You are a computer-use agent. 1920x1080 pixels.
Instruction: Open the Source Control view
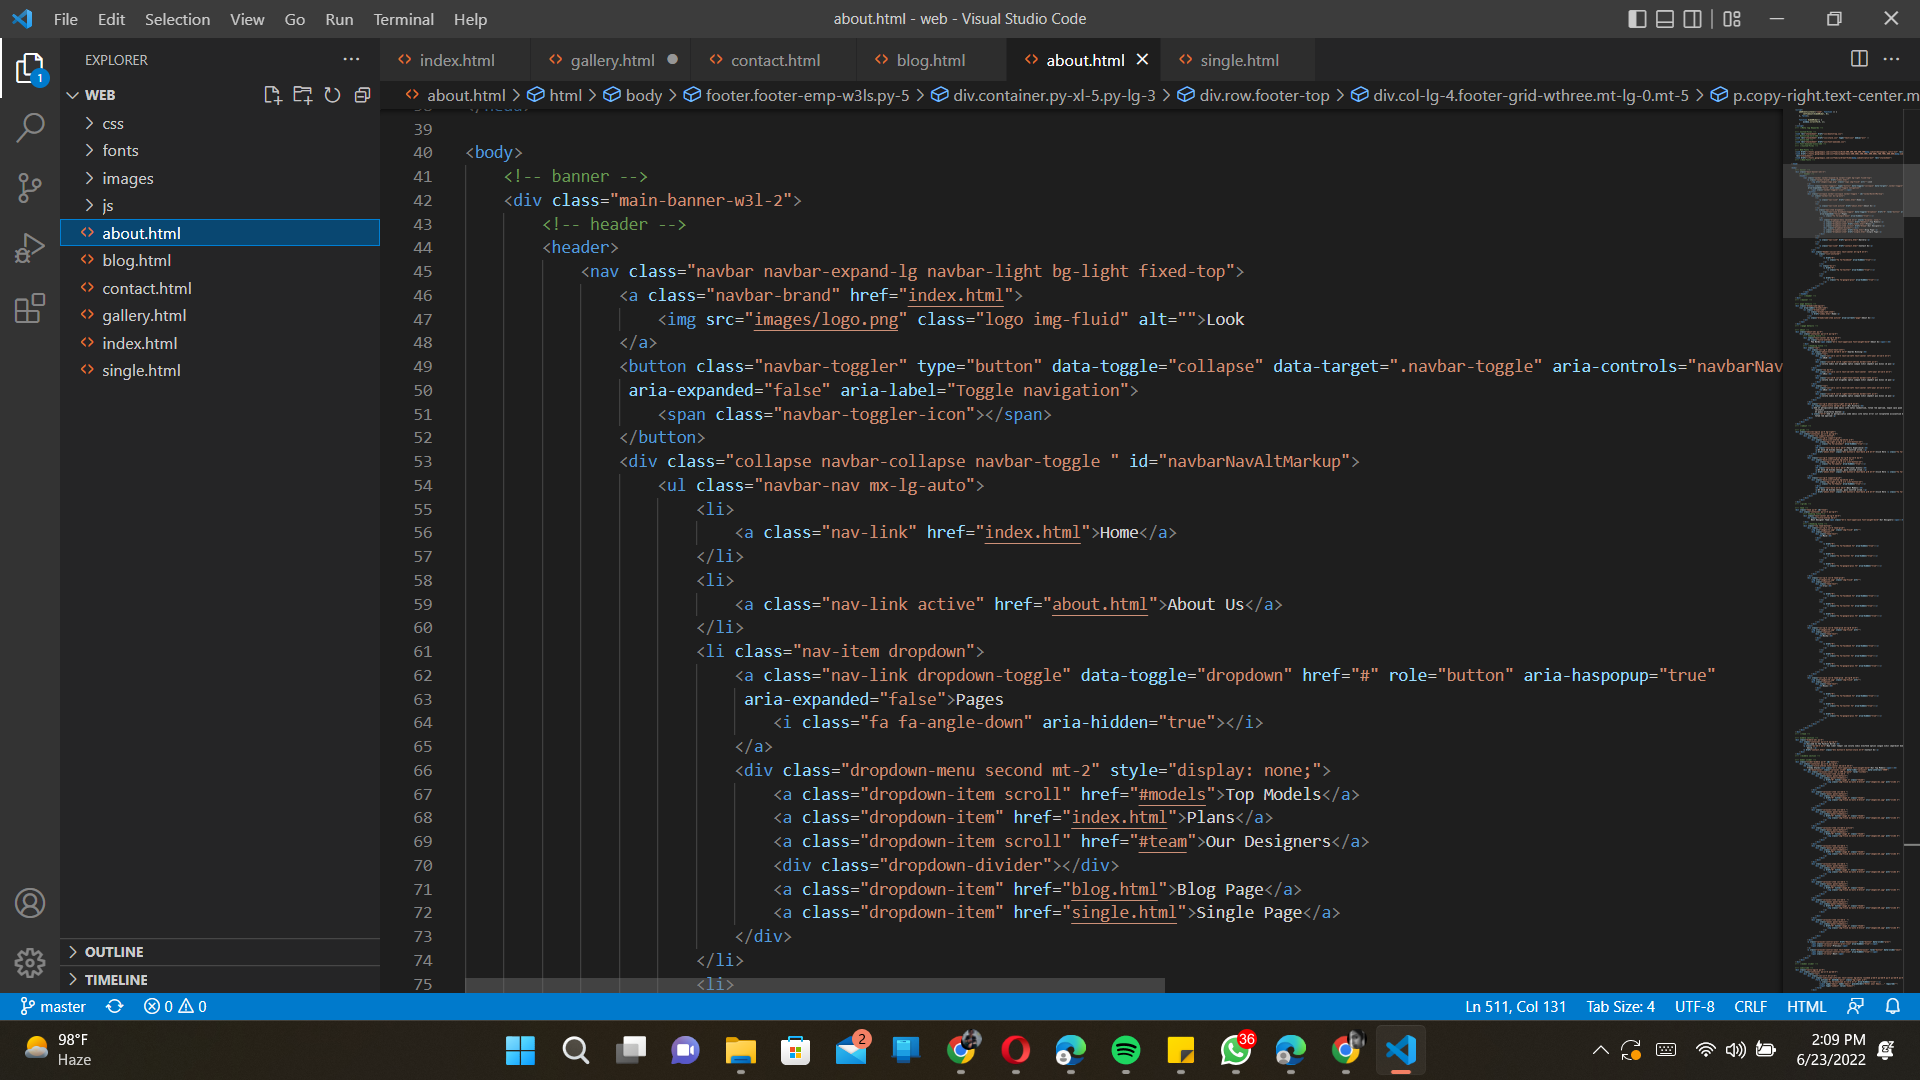tap(30, 188)
